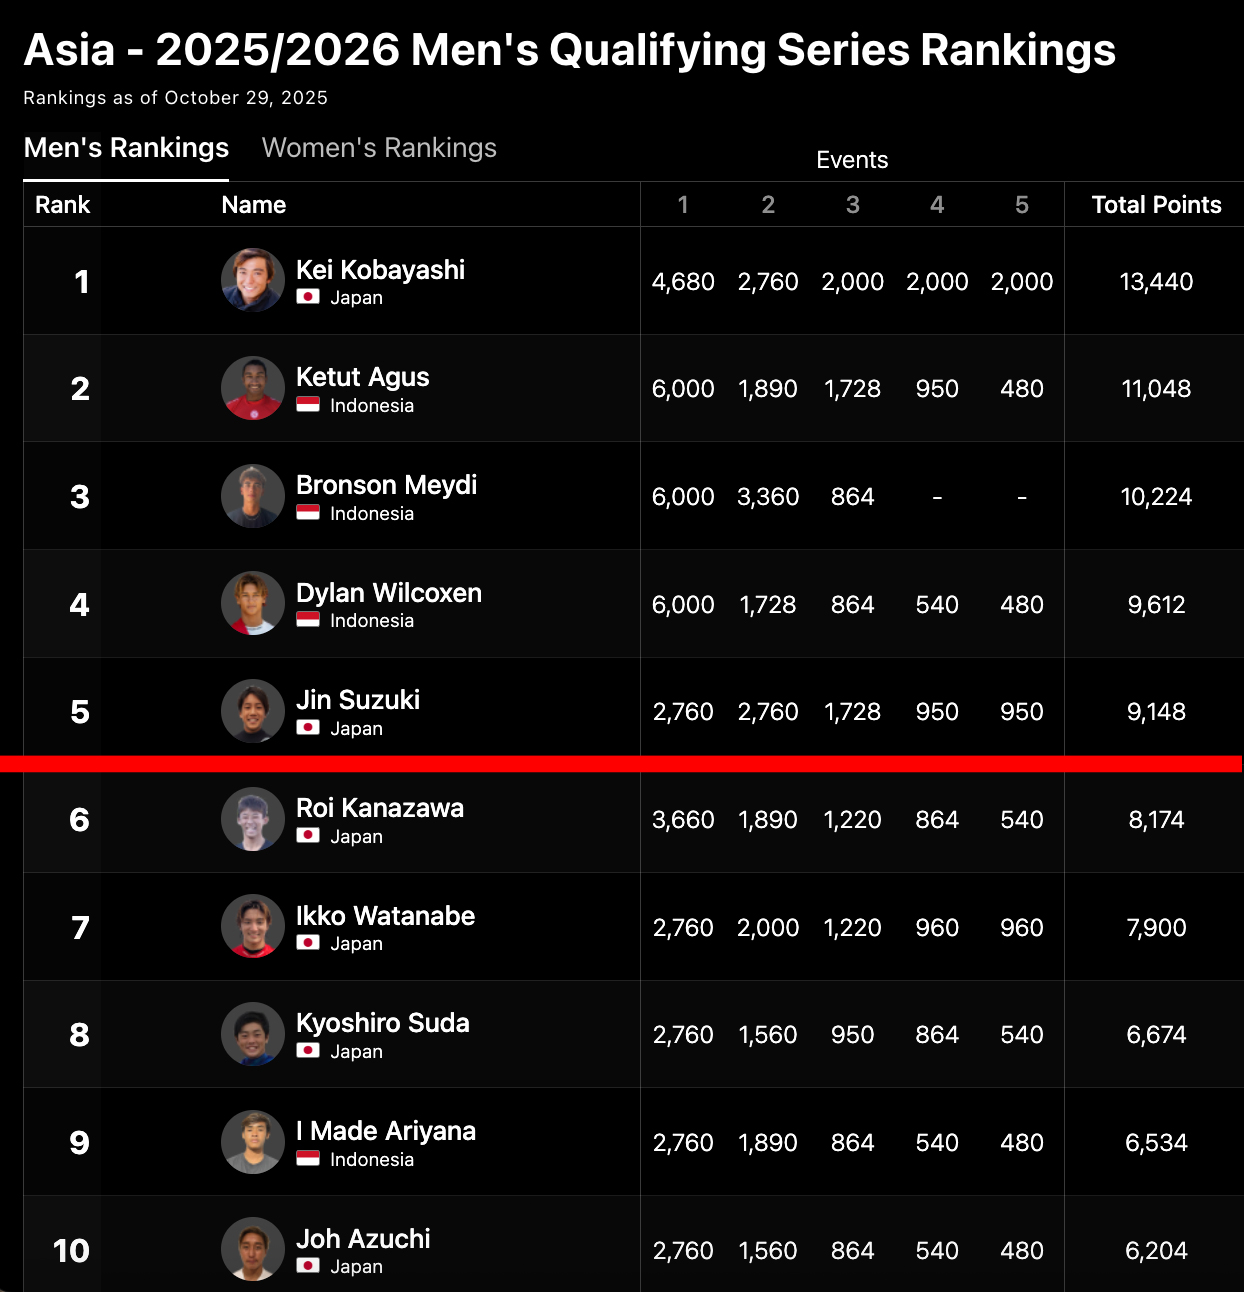
Task: Click Dylan Wilcoxen's avatar image
Action: pos(252,603)
